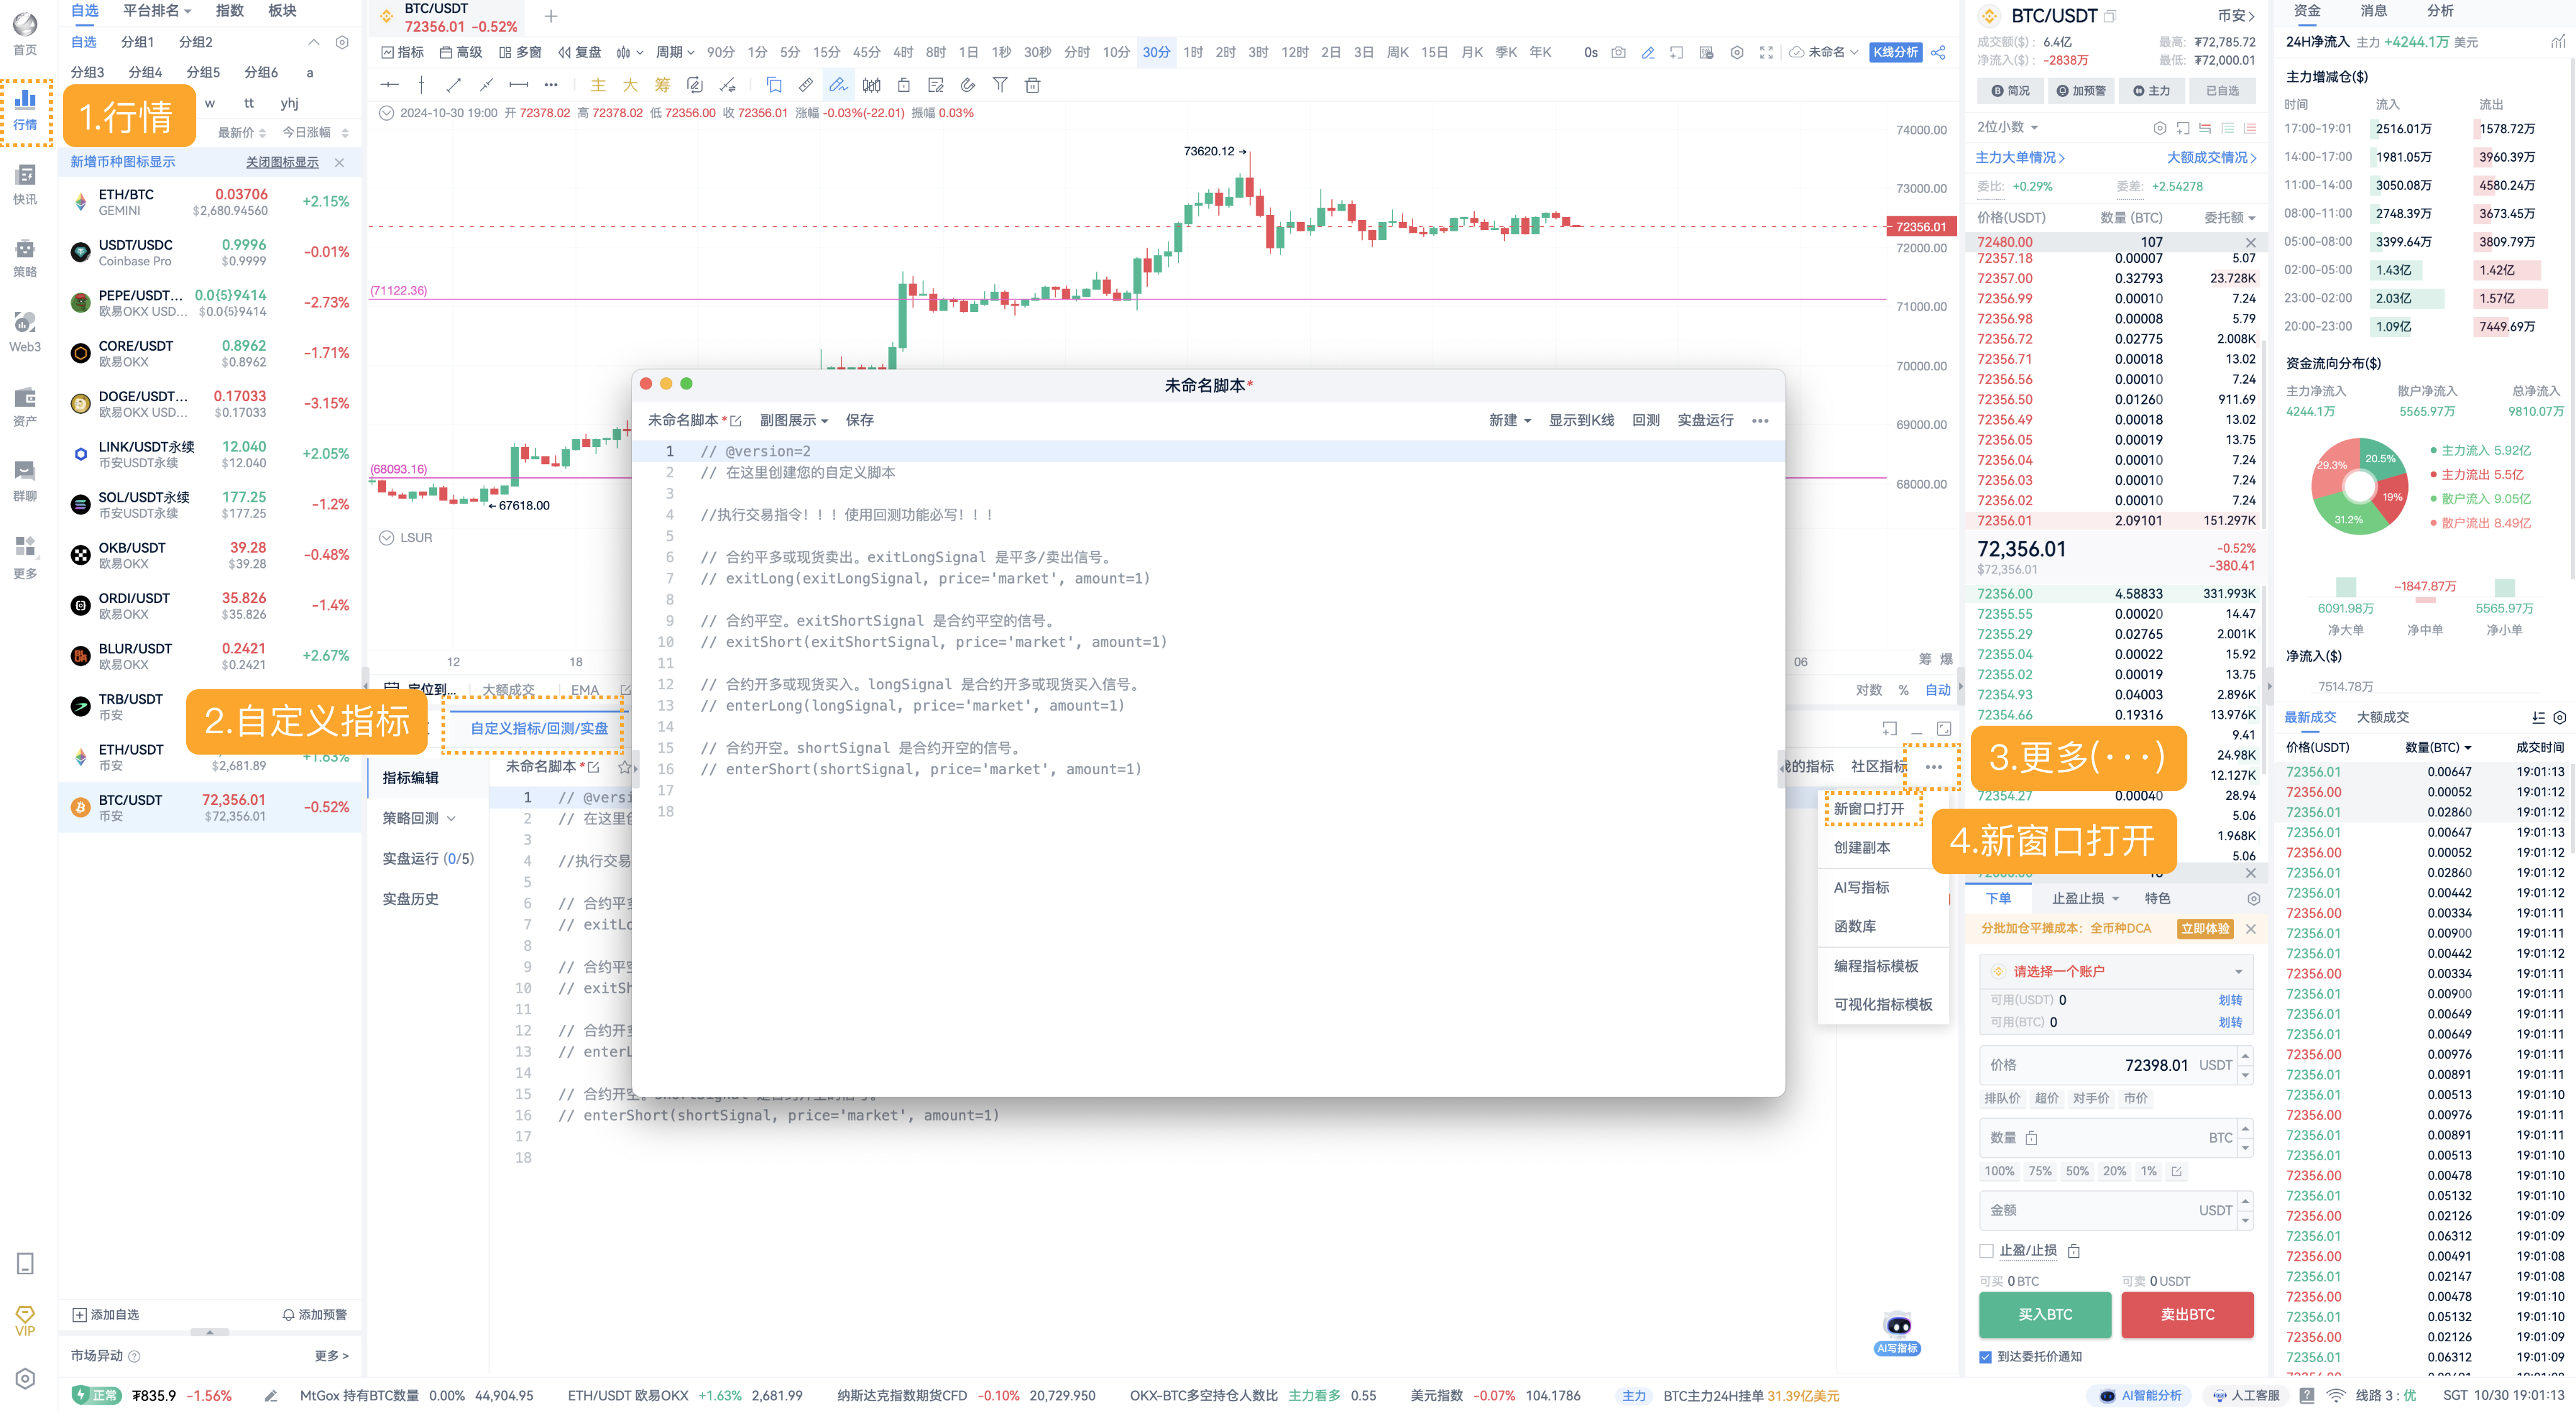The height and width of the screenshot is (1413, 2576).
Task: Set order amount to 50%
Action: click(x=2077, y=1171)
